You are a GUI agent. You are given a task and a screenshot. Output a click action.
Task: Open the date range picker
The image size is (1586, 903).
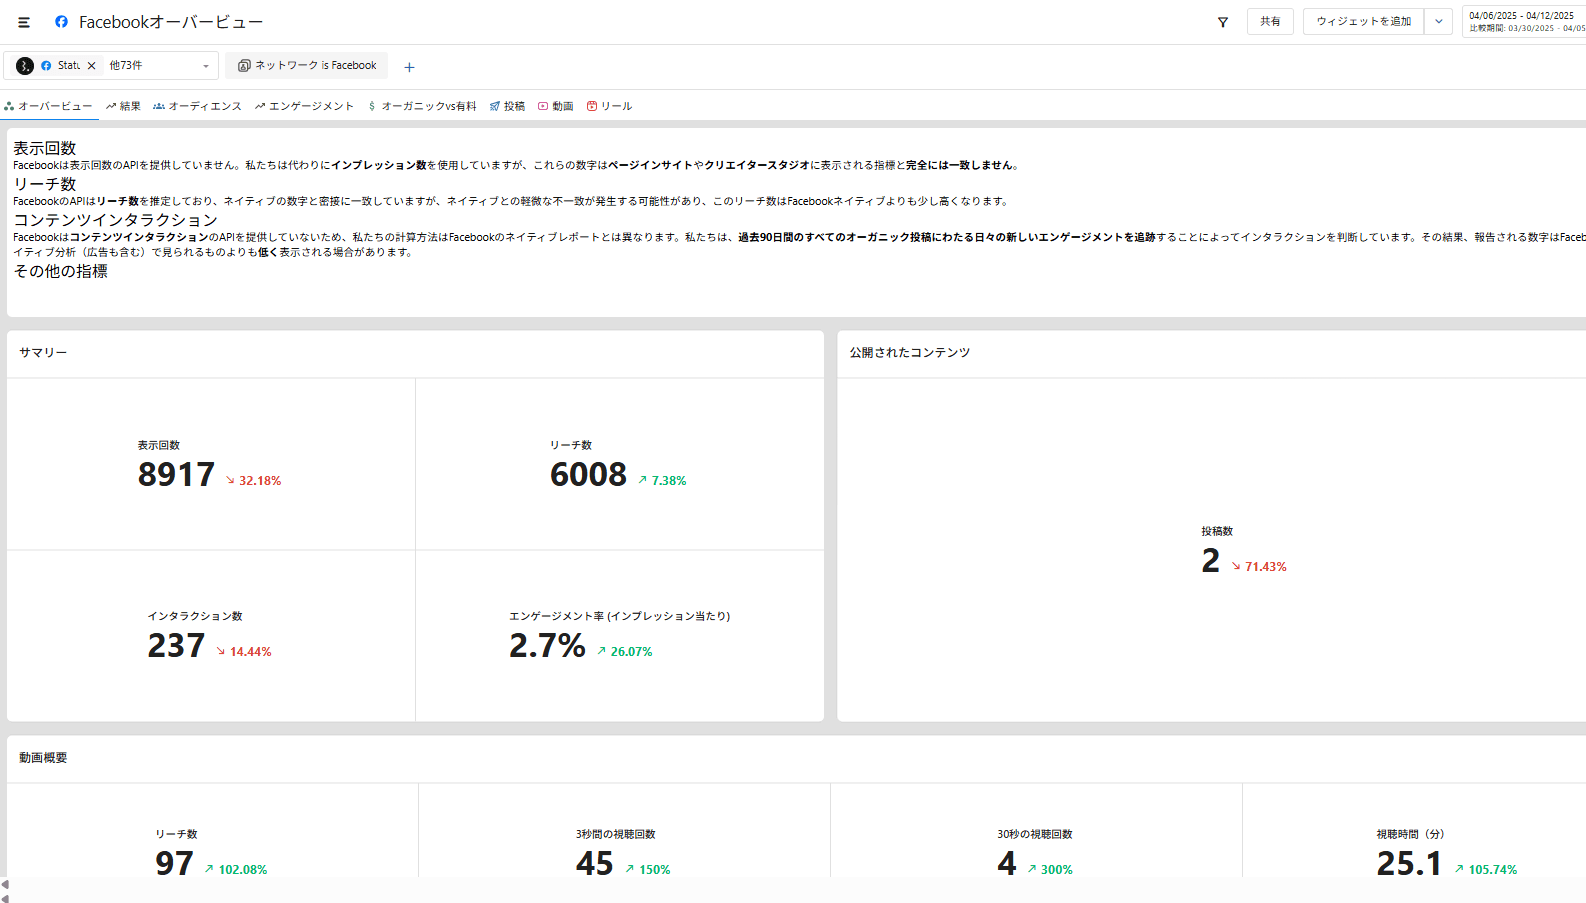1523,22
